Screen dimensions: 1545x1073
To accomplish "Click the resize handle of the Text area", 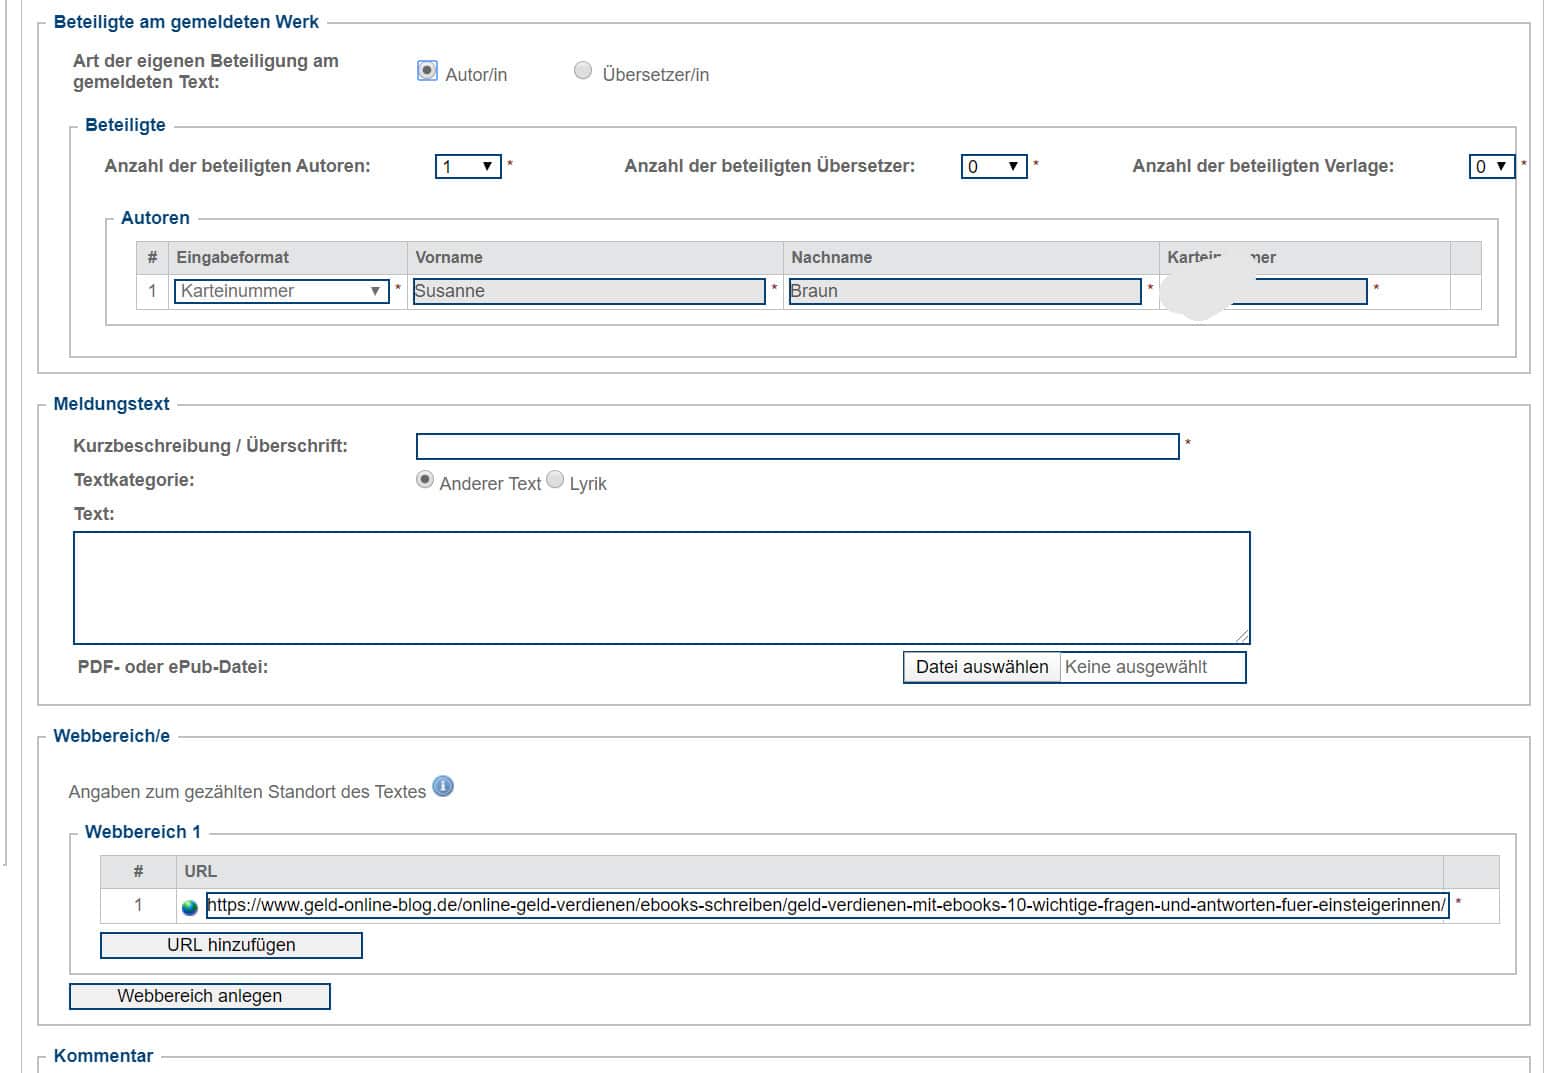I will pos(1242,636).
